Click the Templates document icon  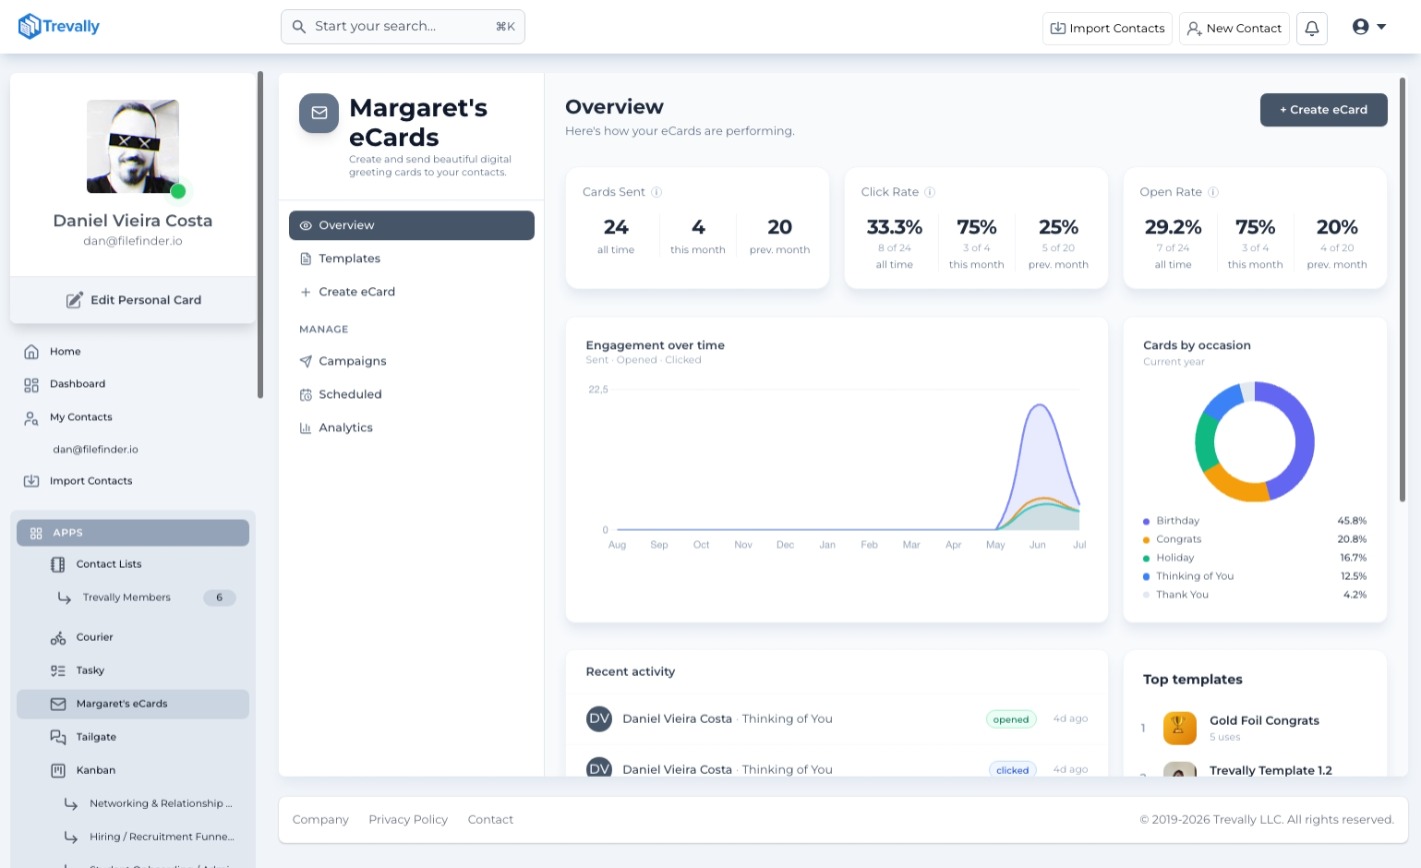pos(306,259)
